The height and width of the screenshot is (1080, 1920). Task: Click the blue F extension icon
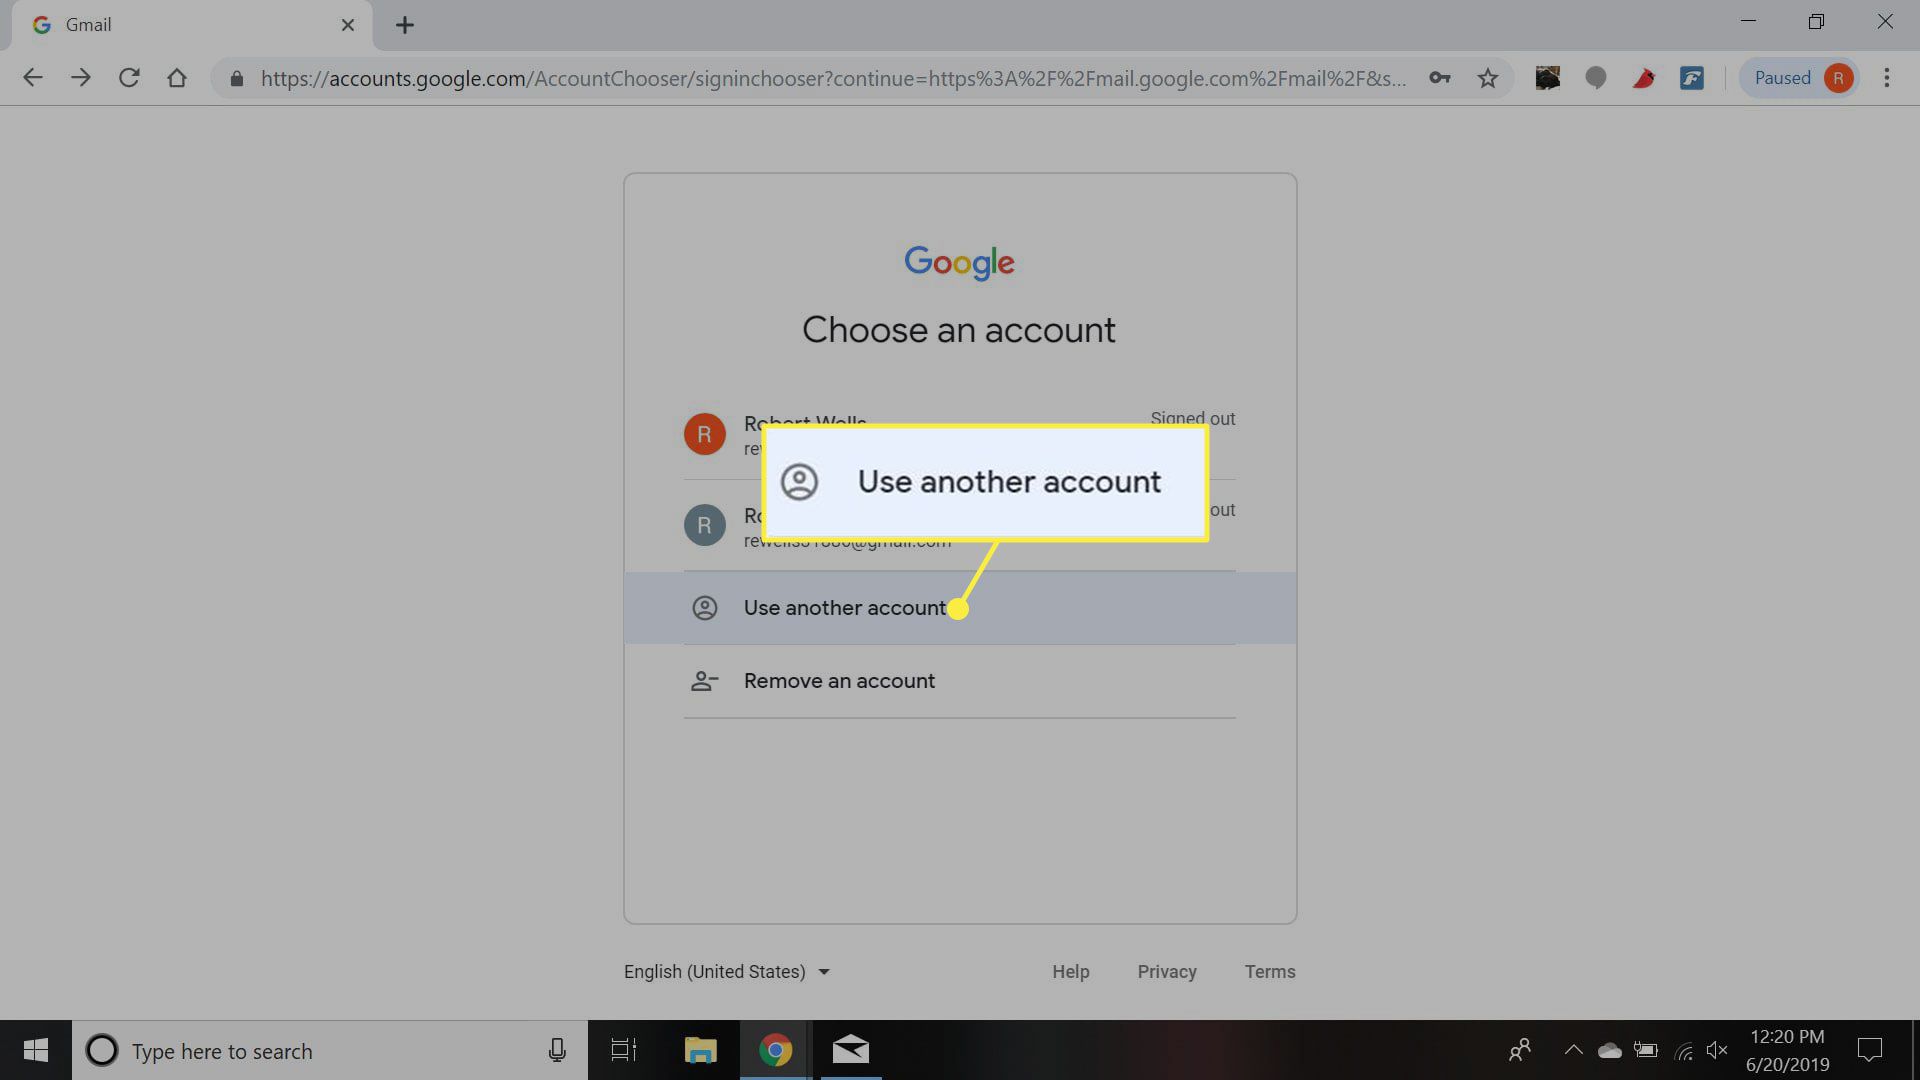pyautogui.click(x=1692, y=78)
